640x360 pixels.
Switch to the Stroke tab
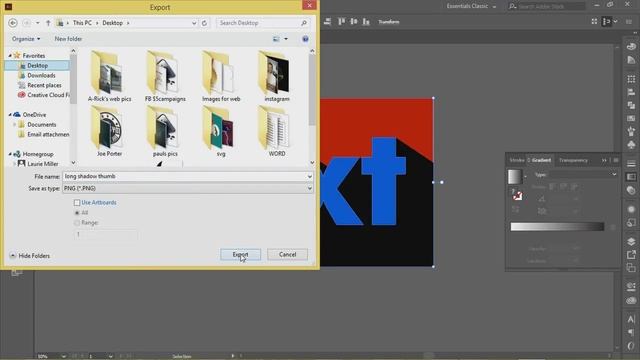[x=516, y=160]
